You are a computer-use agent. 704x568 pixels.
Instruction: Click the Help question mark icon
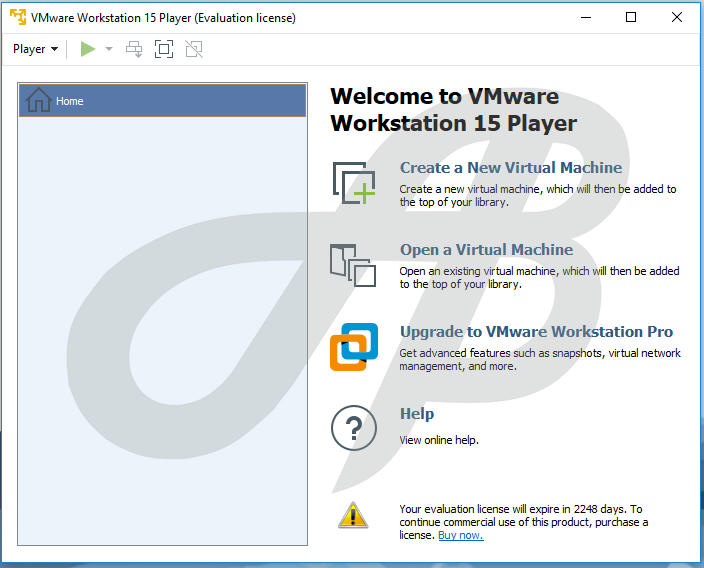tap(354, 428)
